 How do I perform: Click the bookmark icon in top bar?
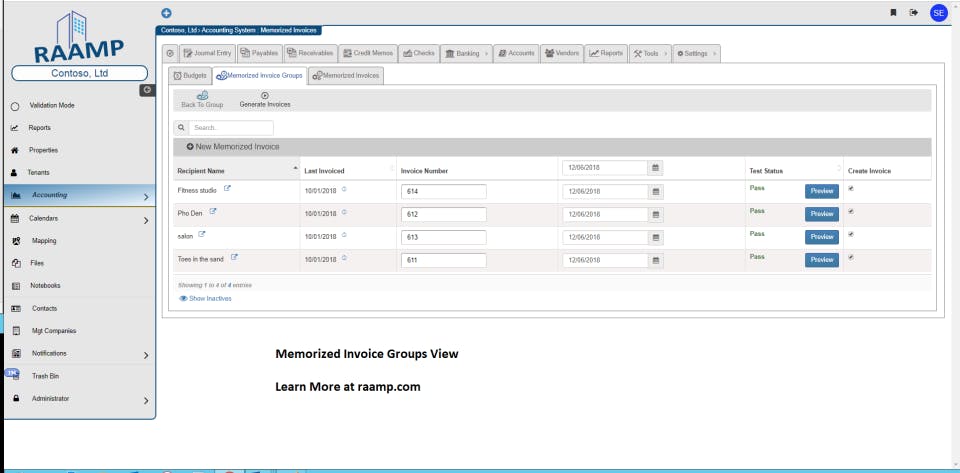point(893,12)
